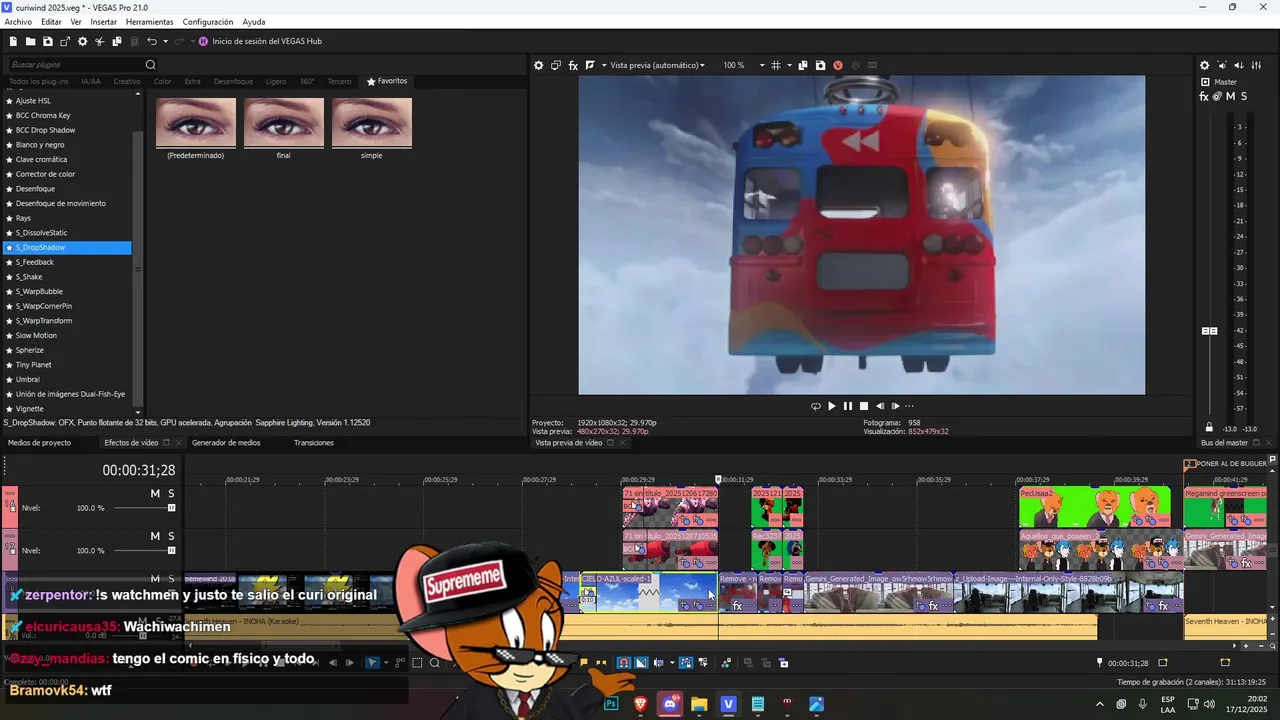Open Herramientas menu
The width and height of the screenshot is (1280, 720).
tap(149, 22)
